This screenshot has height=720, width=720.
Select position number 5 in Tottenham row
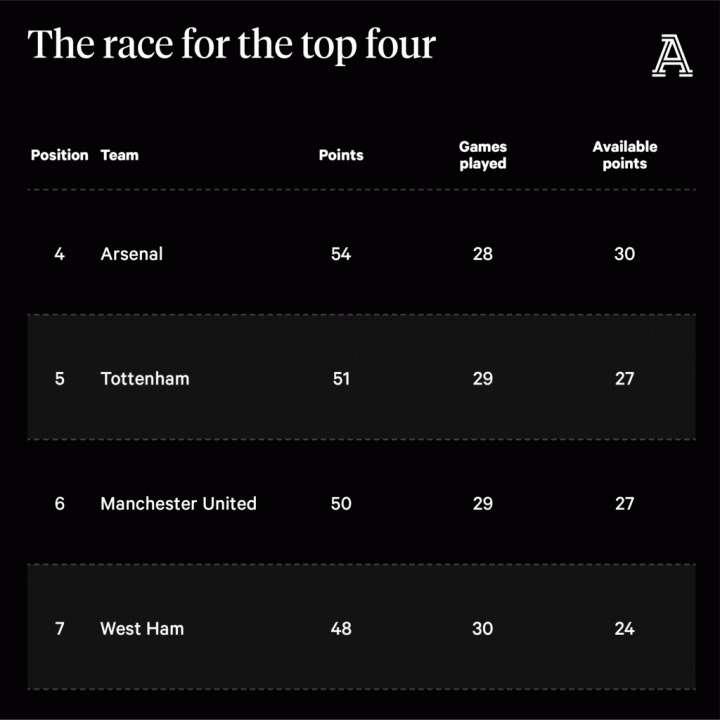point(60,379)
